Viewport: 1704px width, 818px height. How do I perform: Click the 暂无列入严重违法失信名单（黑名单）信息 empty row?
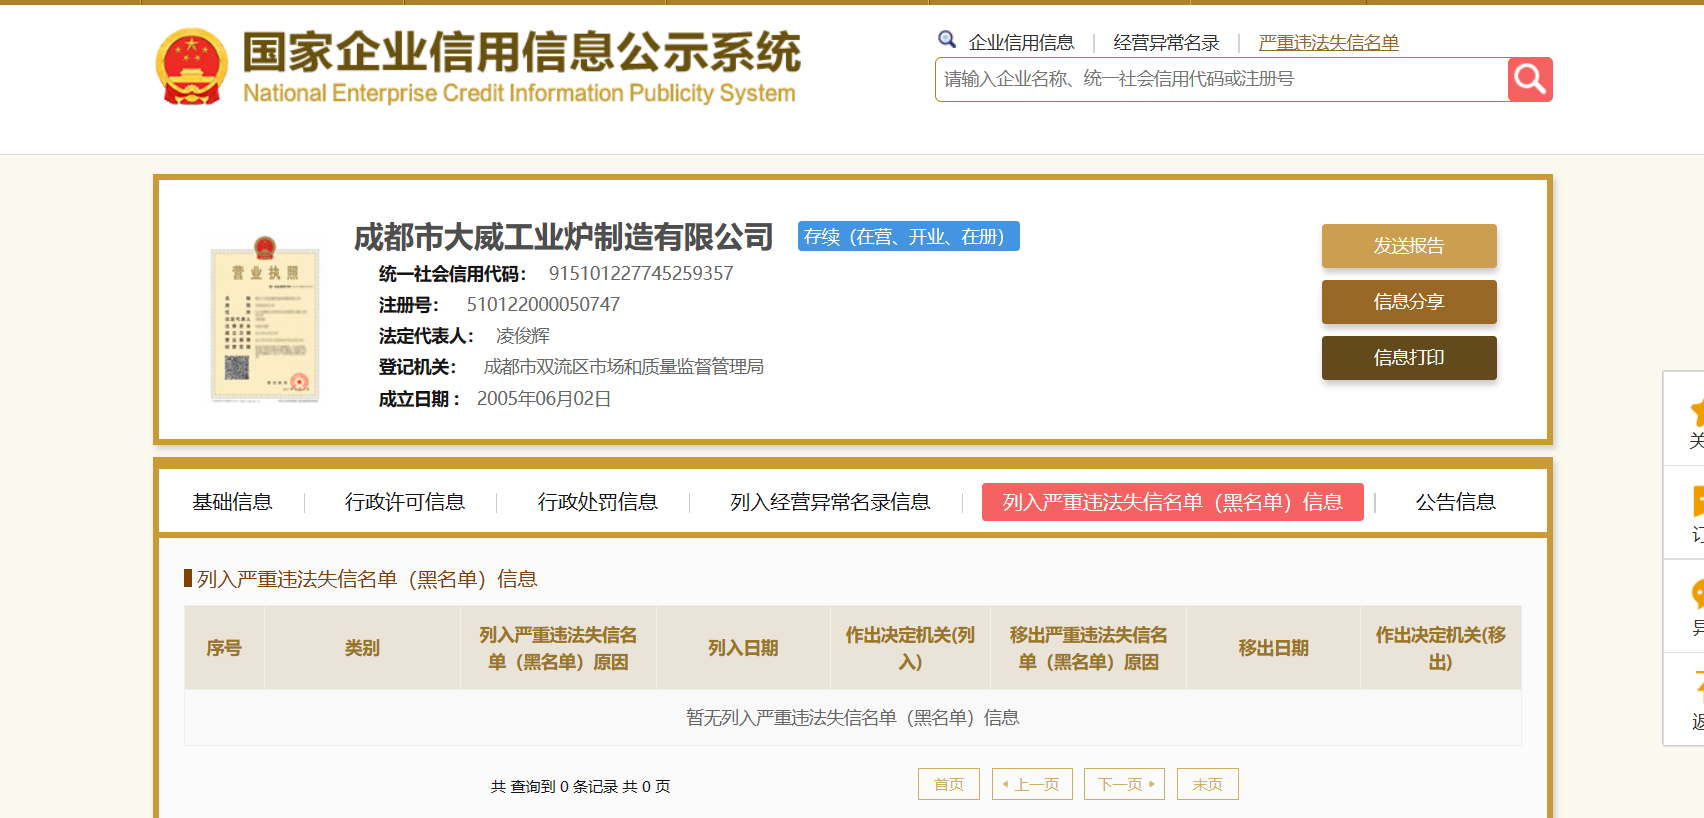click(853, 717)
